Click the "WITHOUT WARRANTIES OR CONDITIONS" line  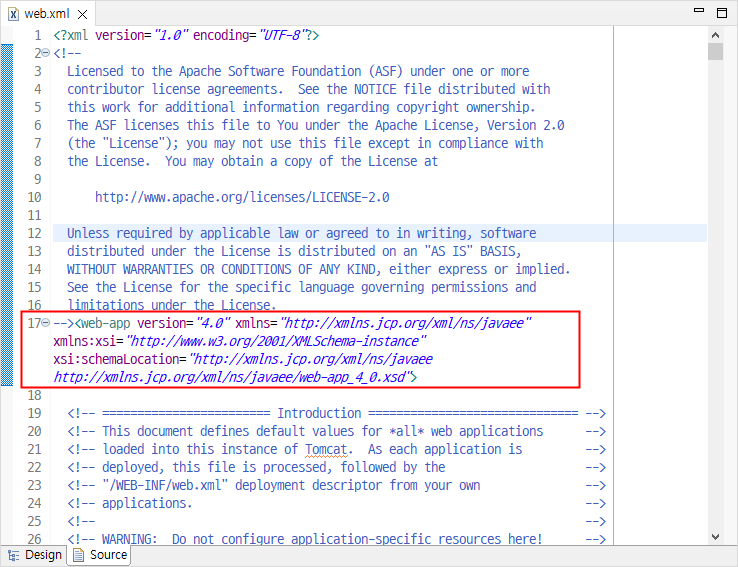click(318, 269)
